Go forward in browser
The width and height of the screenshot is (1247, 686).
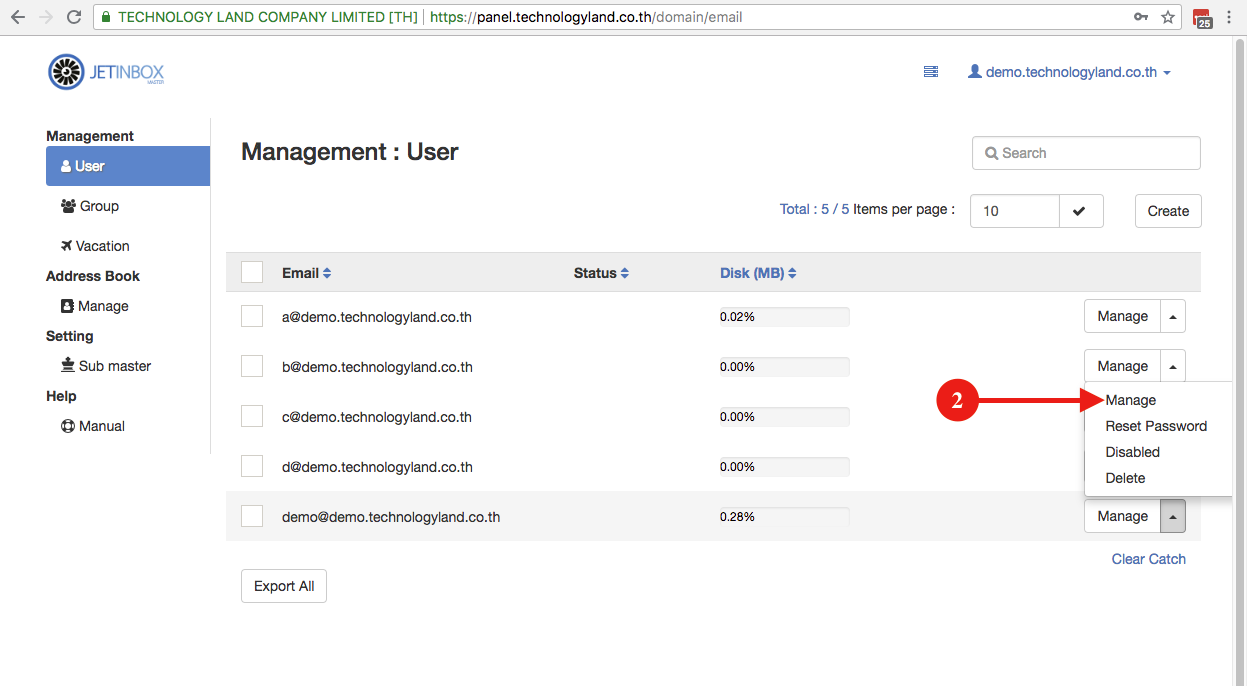tap(45, 17)
